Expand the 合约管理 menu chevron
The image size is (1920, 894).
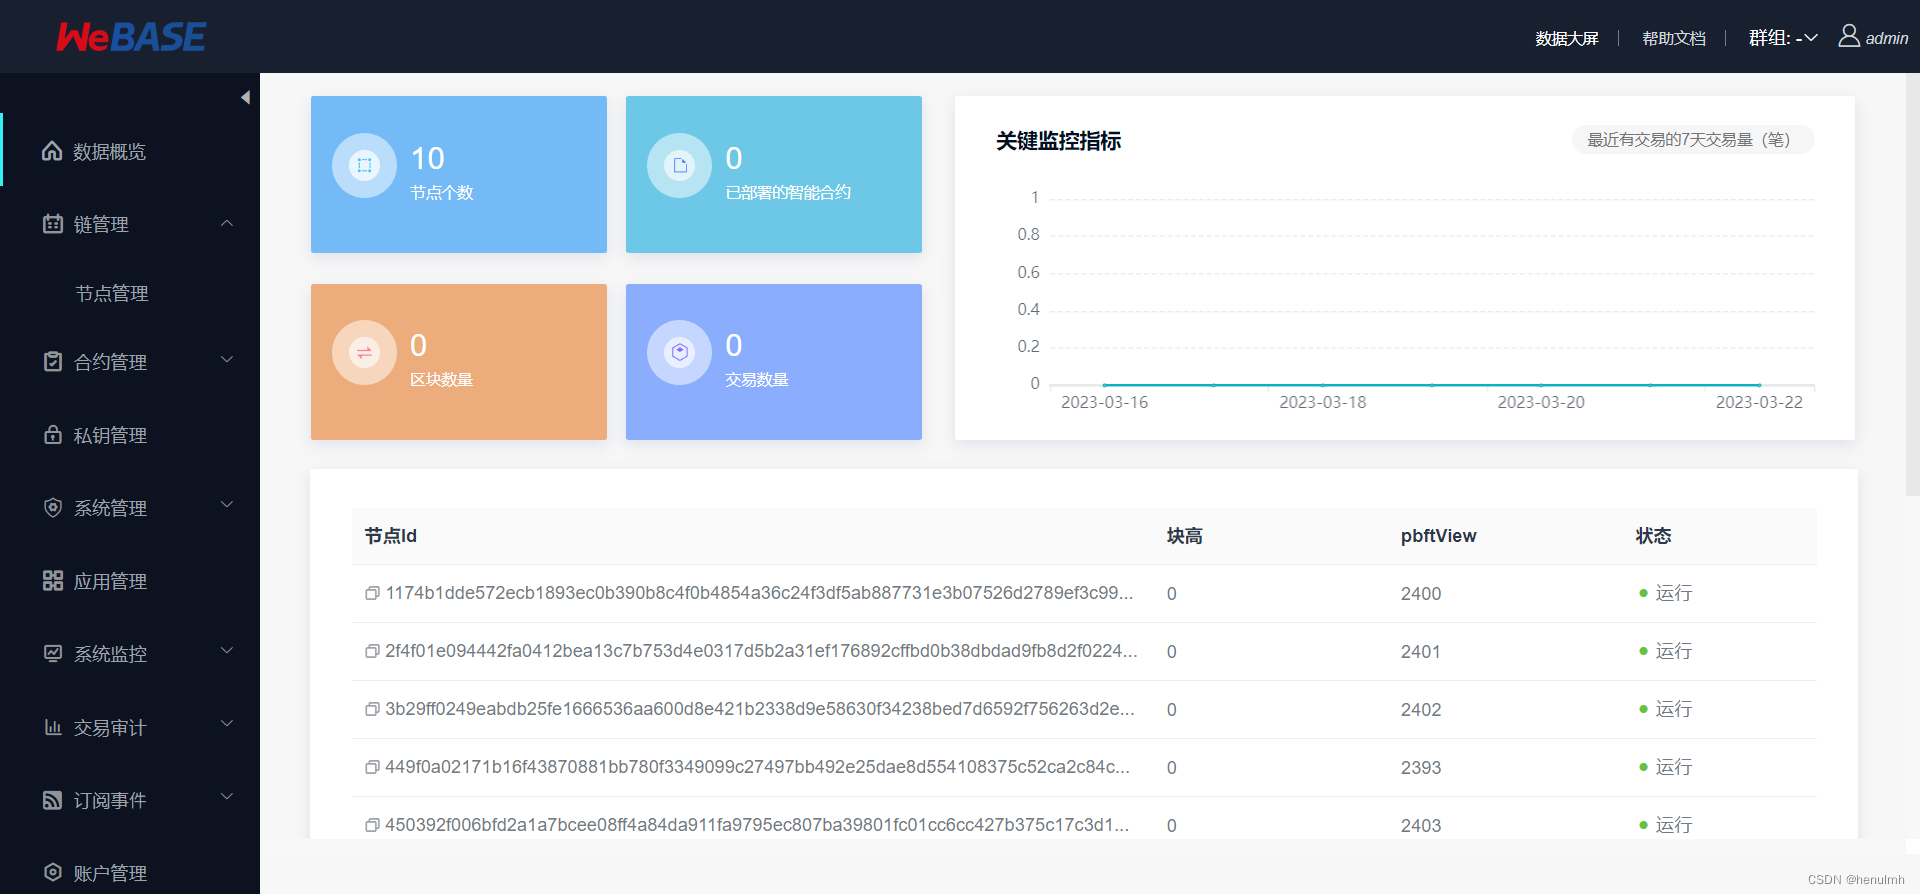point(227,360)
